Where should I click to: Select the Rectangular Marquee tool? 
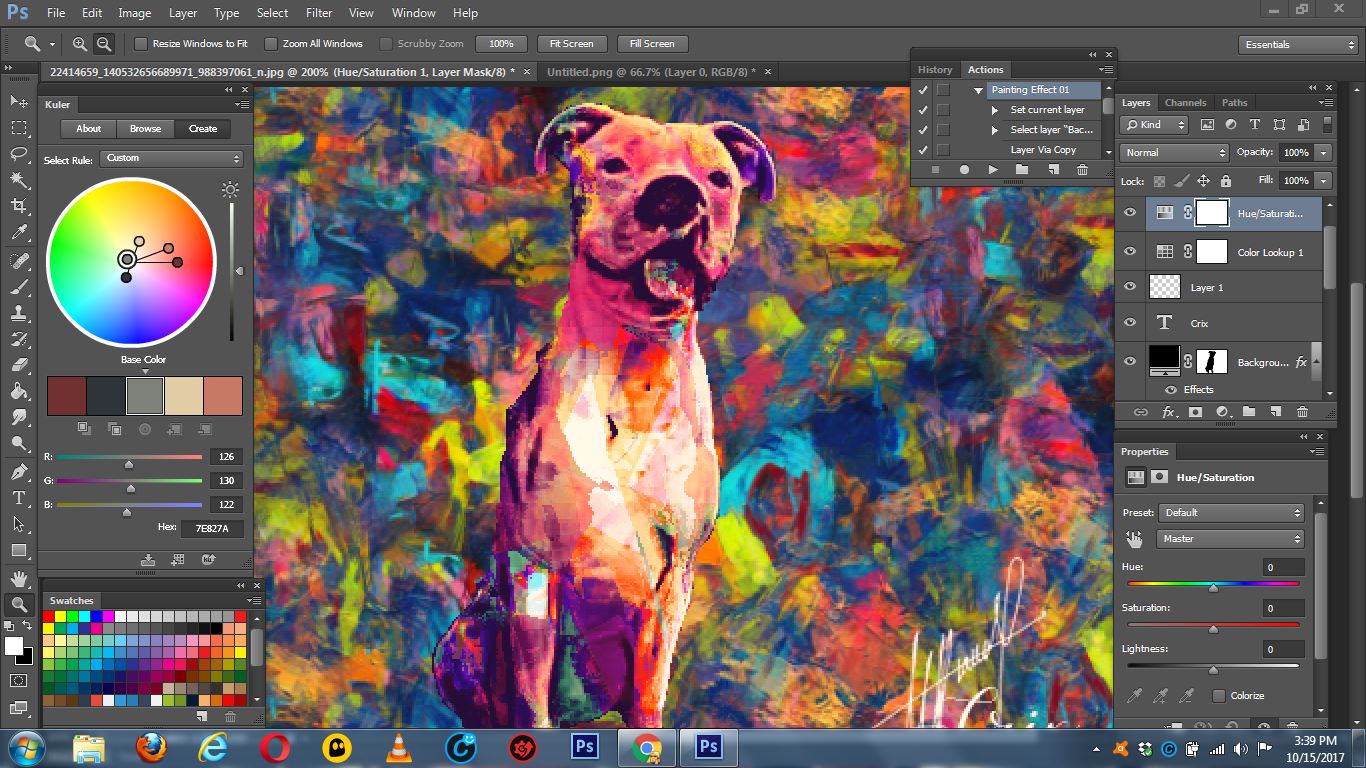click(18, 128)
